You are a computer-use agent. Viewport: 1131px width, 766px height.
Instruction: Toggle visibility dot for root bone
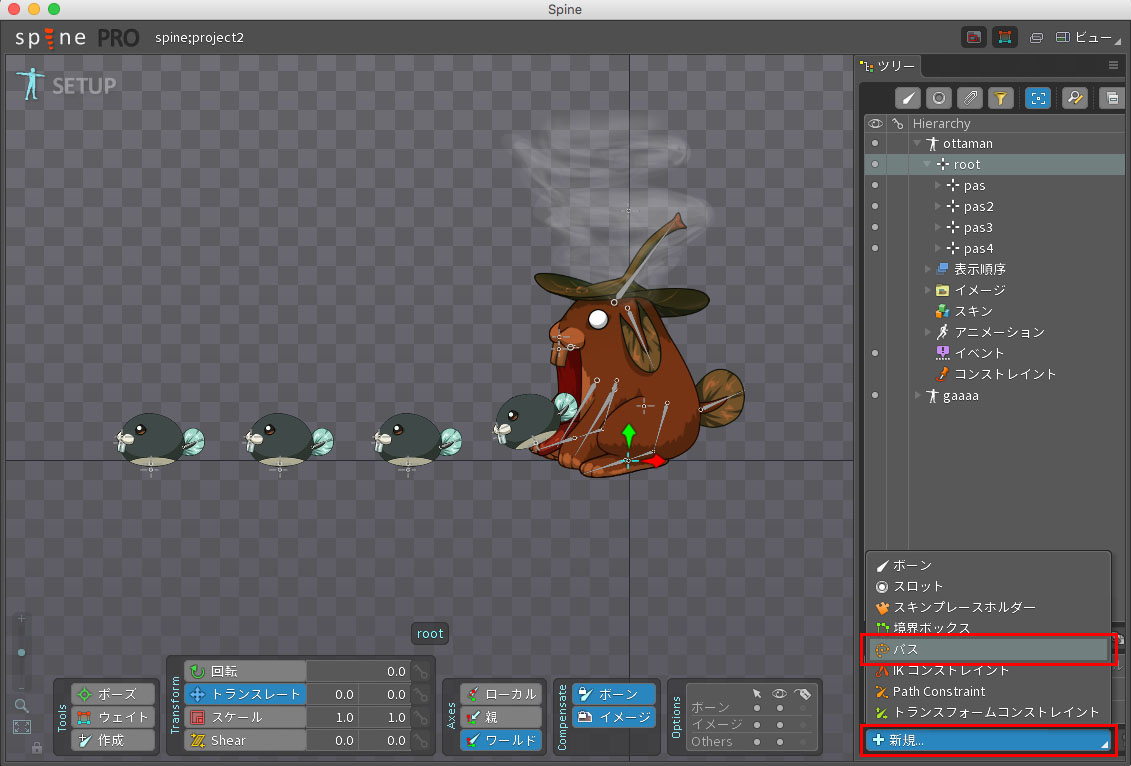click(875, 164)
